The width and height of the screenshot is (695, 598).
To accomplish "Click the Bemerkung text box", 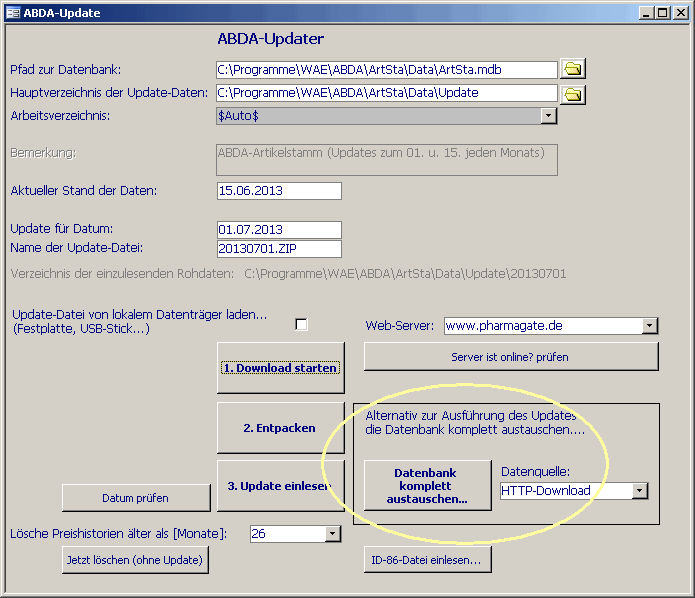I will click(x=387, y=160).
